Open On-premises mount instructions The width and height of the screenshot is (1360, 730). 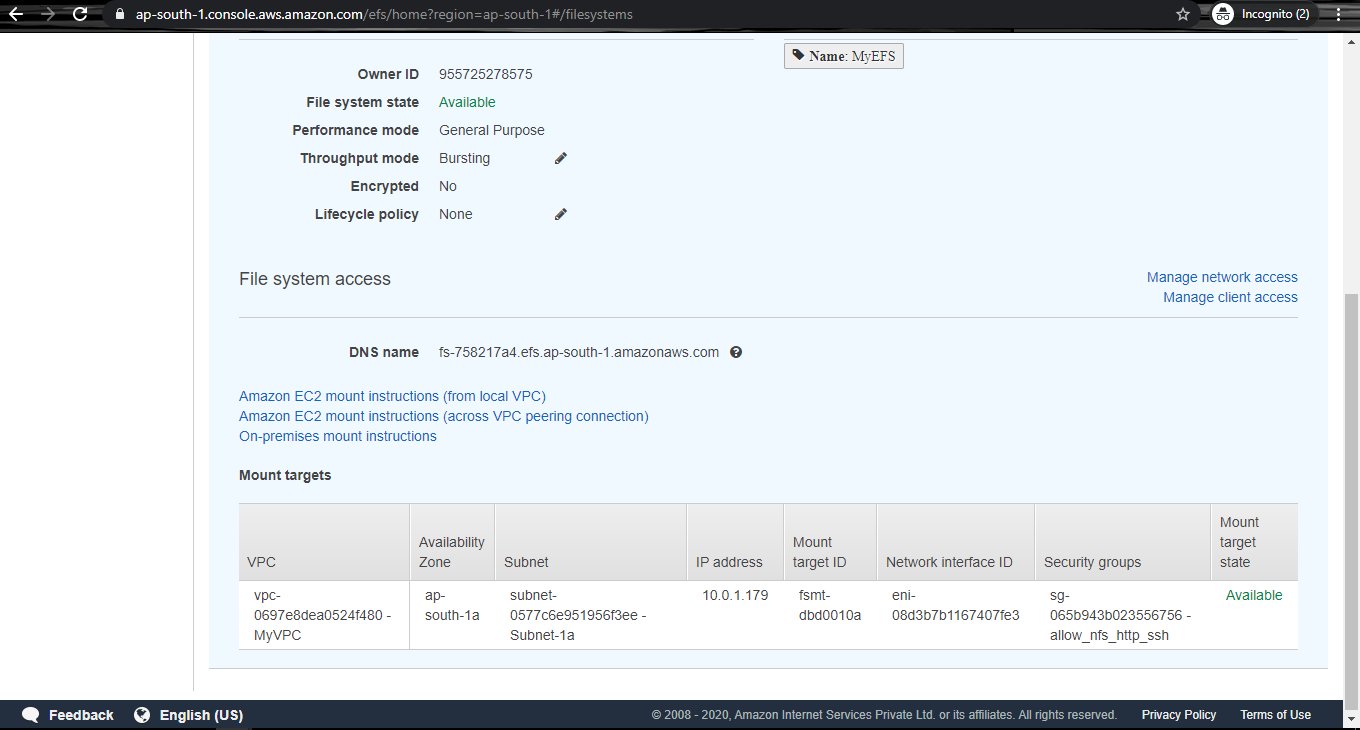point(337,436)
